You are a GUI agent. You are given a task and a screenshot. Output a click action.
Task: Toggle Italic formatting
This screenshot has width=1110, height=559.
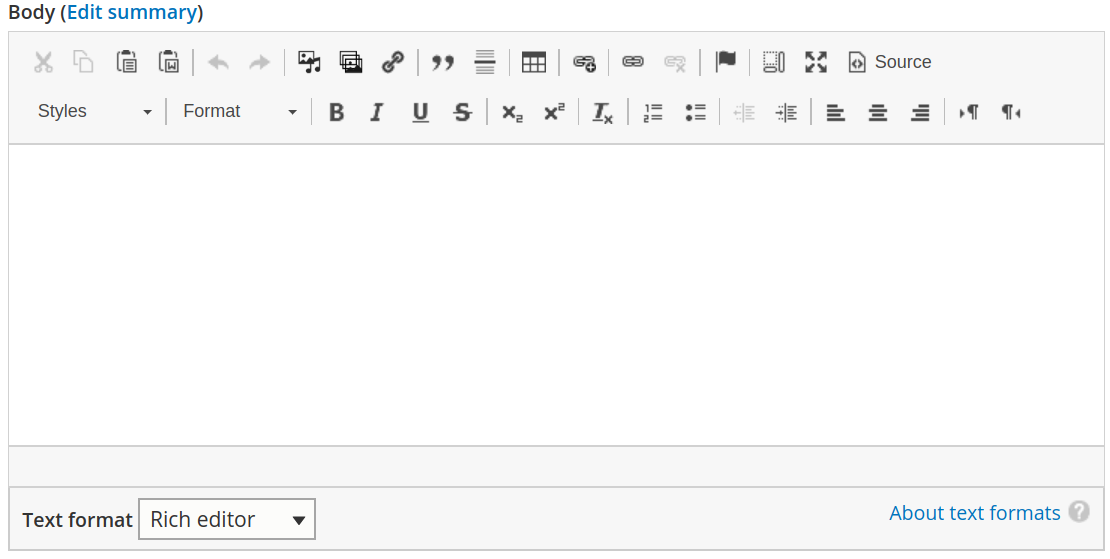pos(377,112)
